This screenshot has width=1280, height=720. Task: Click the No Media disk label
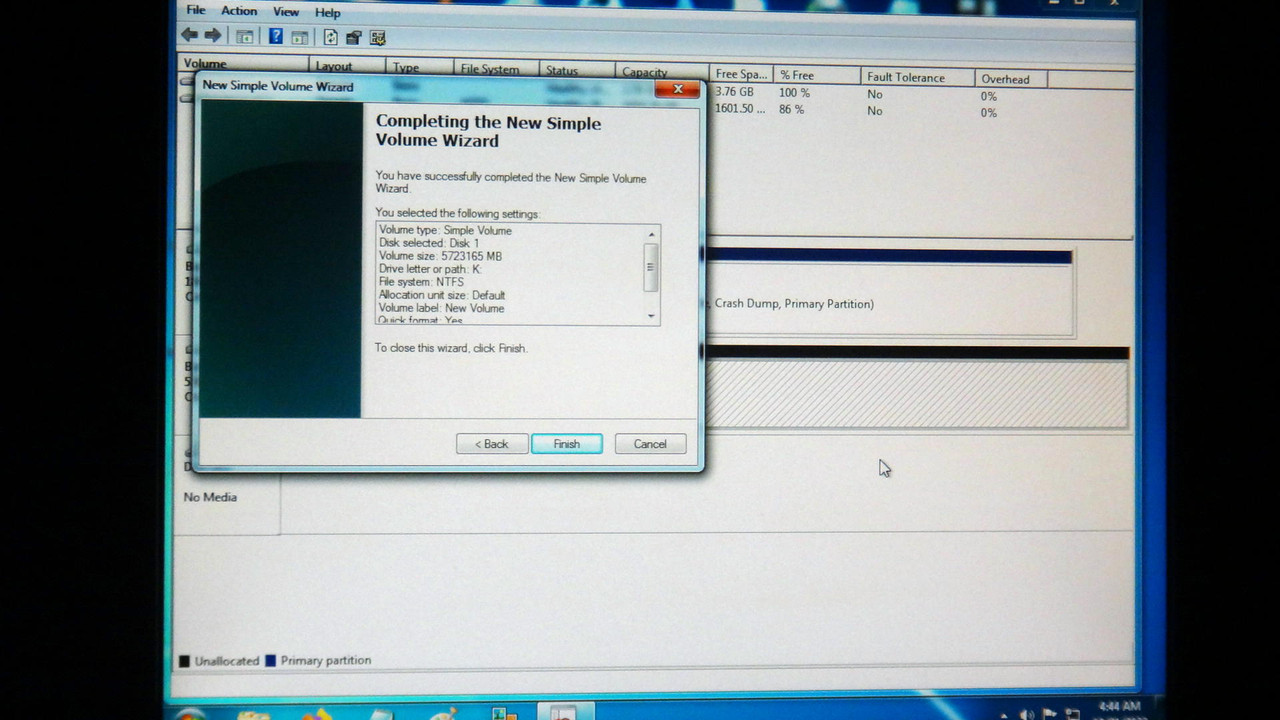[210, 497]
